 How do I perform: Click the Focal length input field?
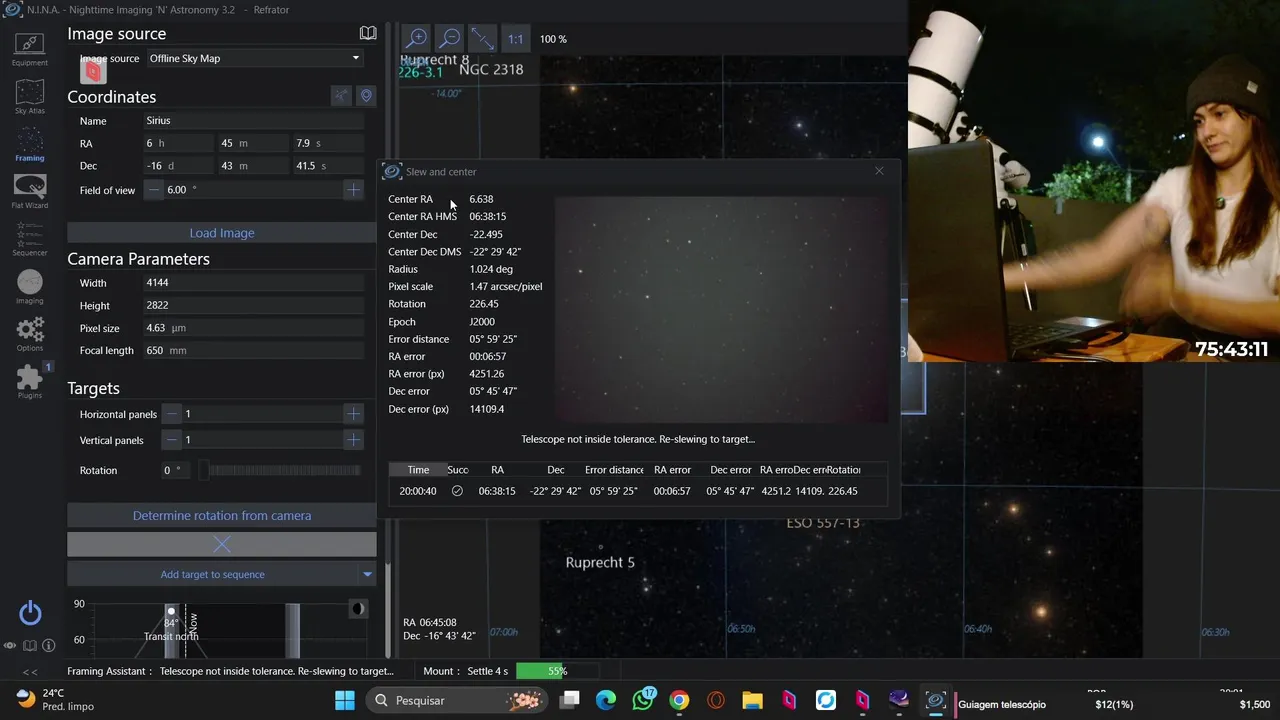254,350
